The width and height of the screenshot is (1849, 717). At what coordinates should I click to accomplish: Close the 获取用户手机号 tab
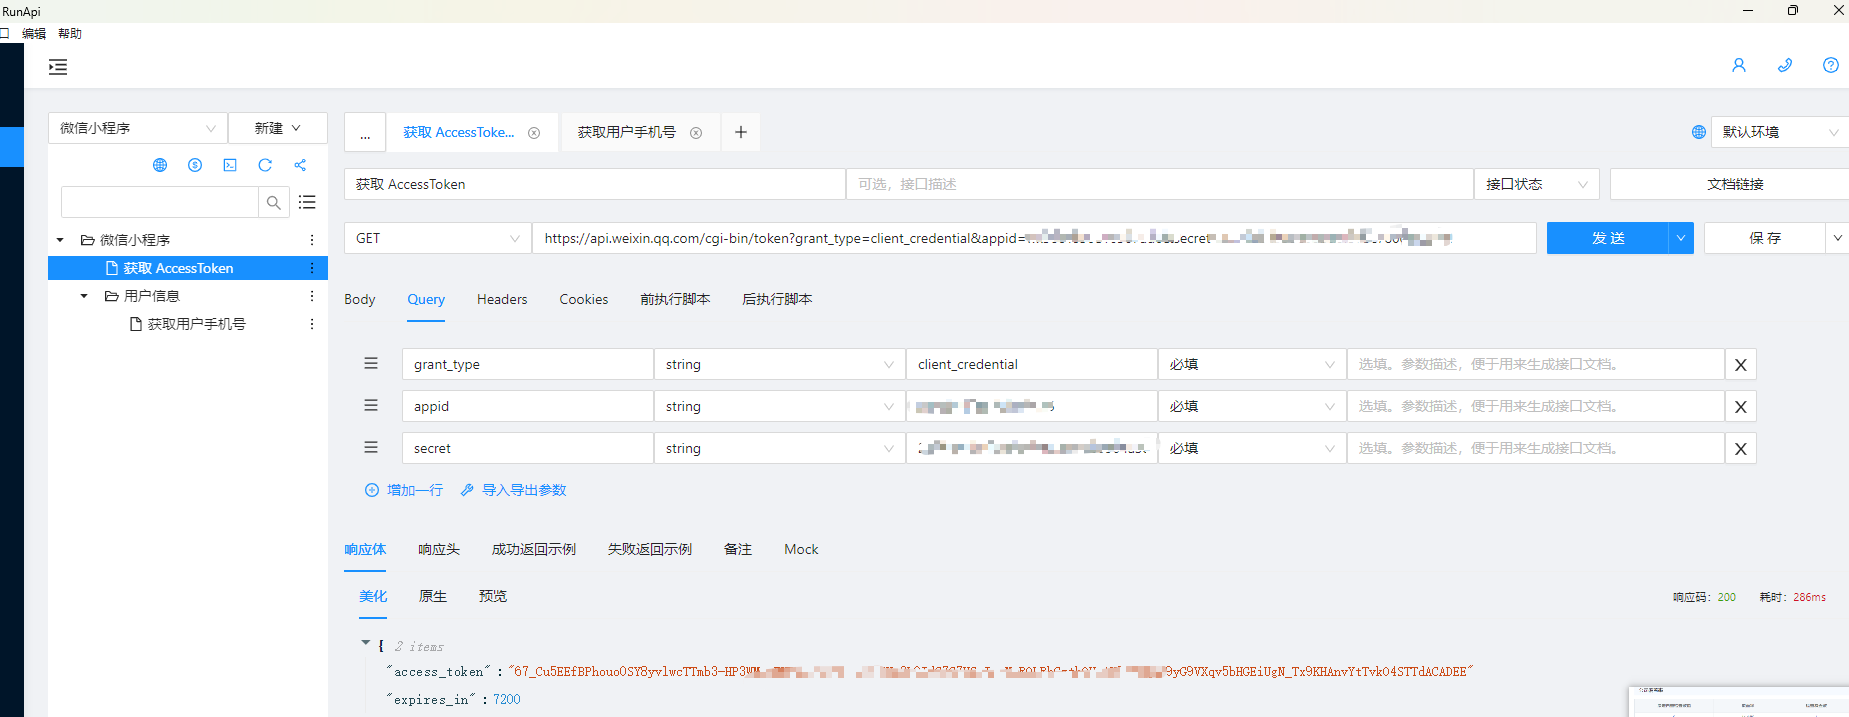[696, 133]
